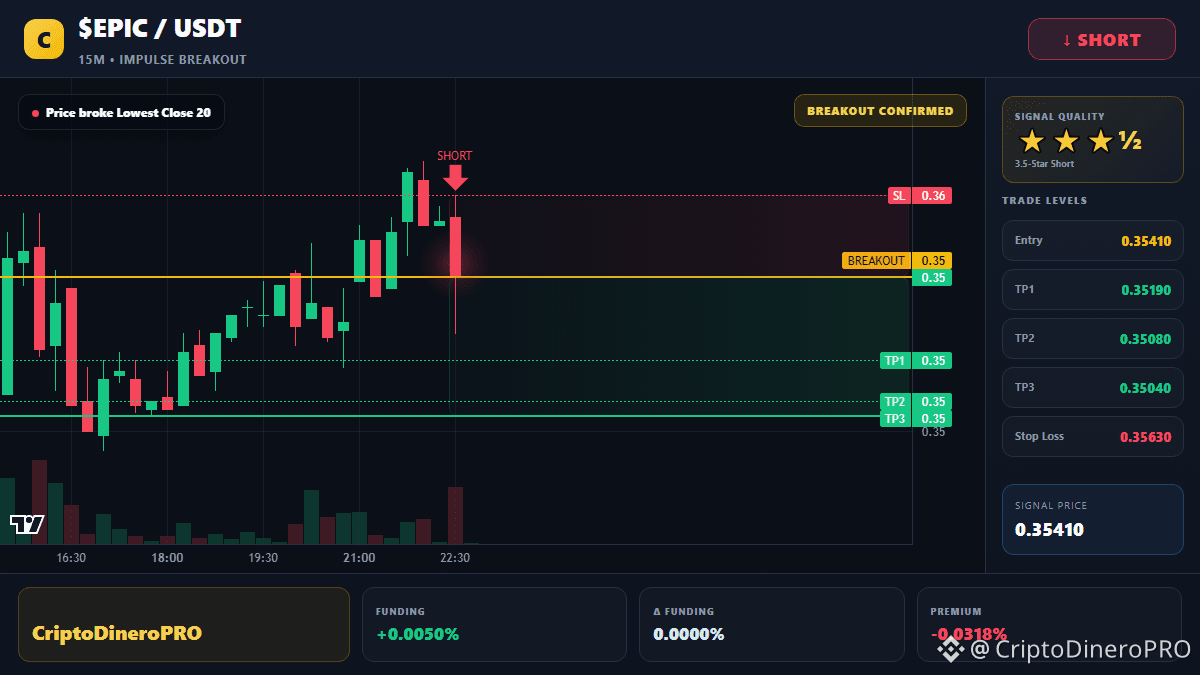Click the Funding +0.0050% card
Screen dimensions: 1200x675
[494, 624]
